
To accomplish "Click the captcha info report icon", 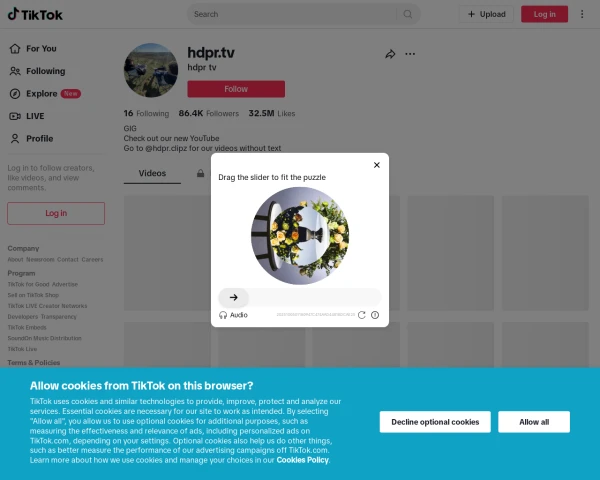I will coord(375,315).
